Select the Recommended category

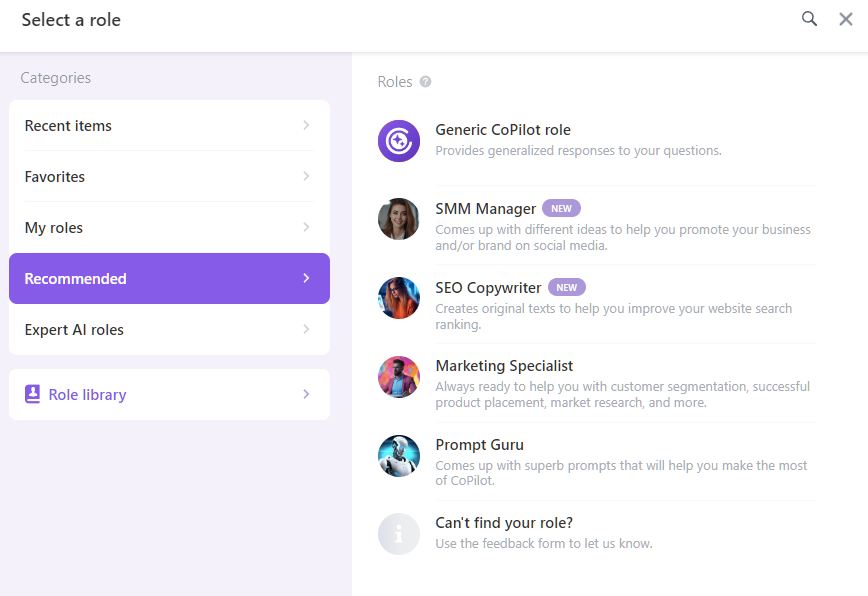click(169, 278)
